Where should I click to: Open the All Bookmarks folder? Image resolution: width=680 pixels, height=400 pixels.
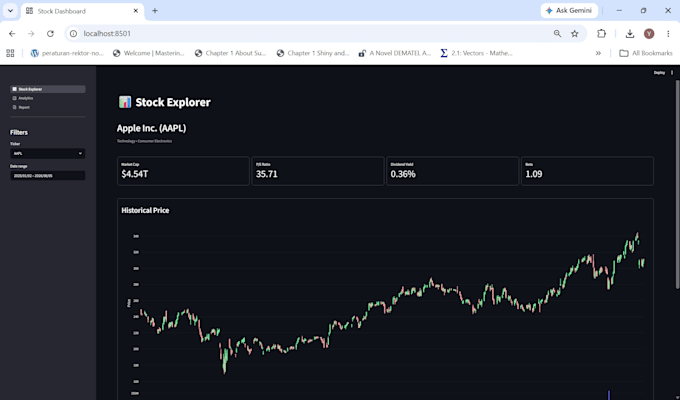coord(646,53)
